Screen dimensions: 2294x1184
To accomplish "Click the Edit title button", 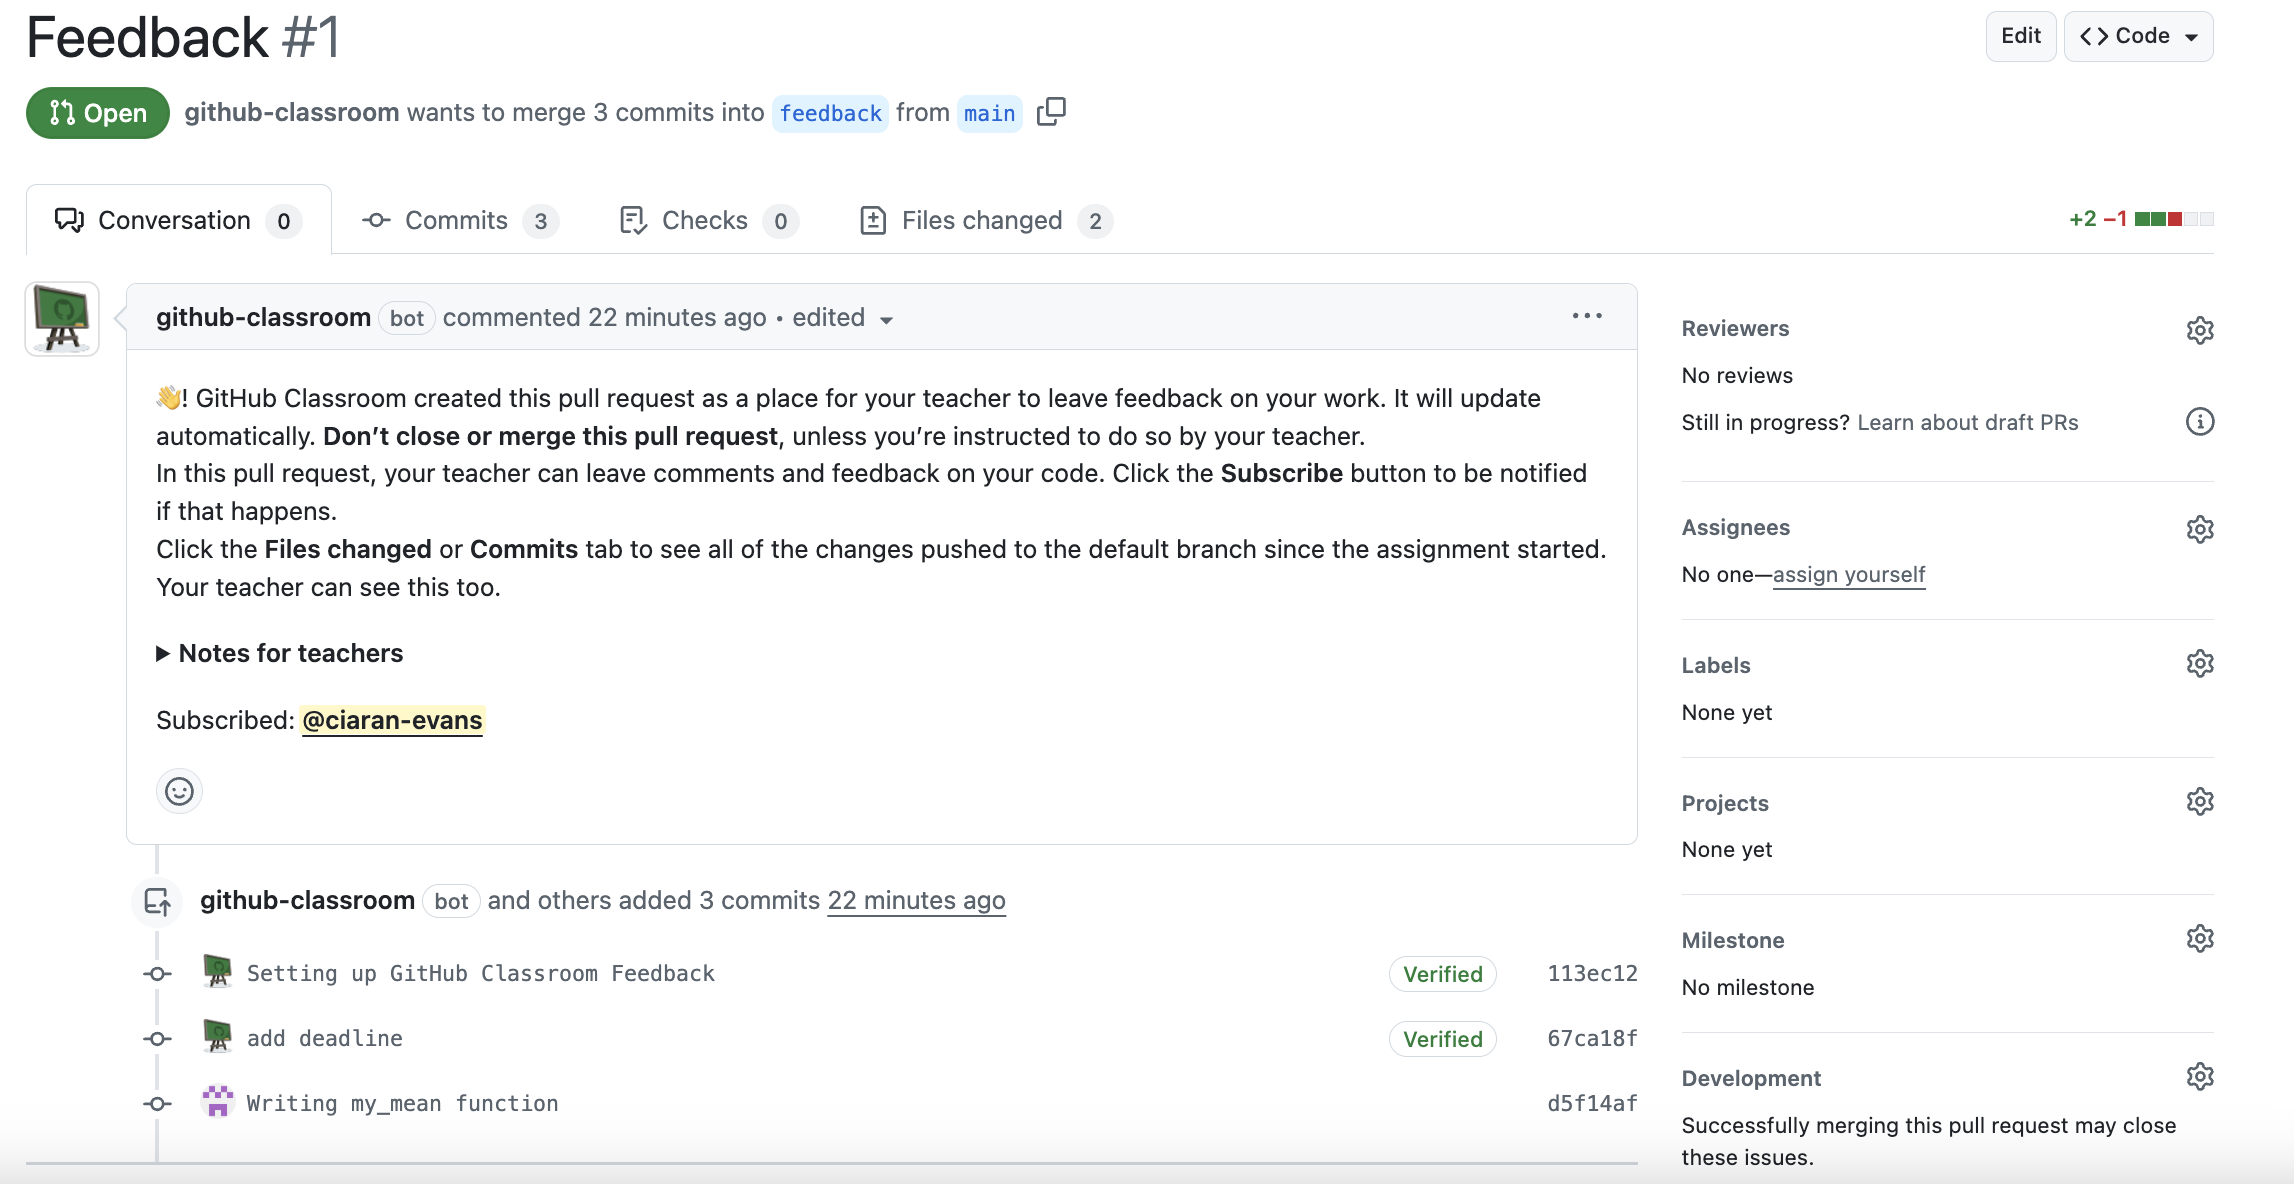I will 2020,37.
